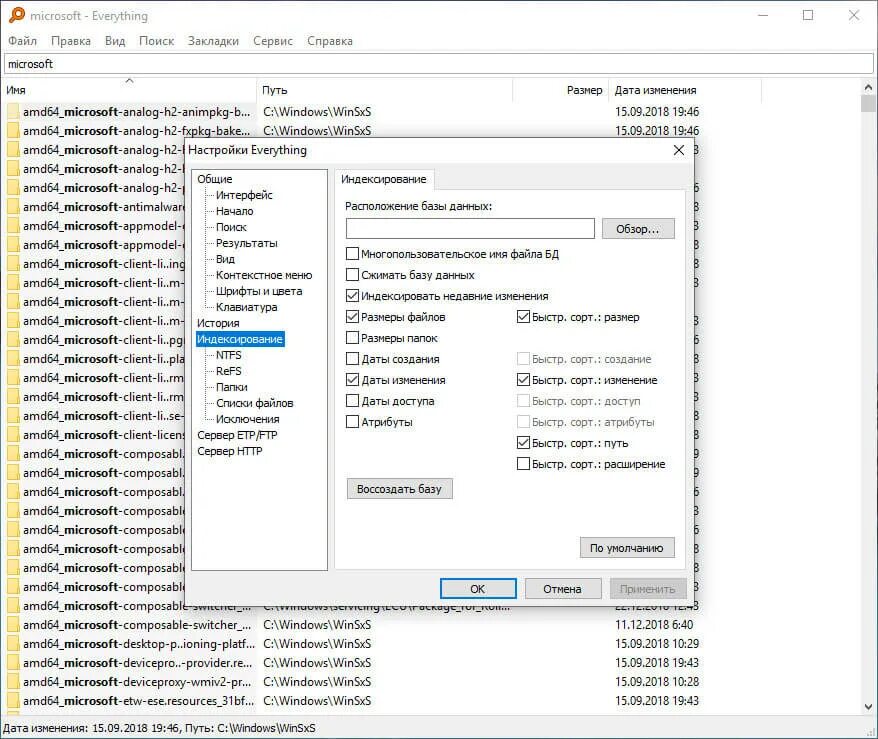Viewport: 878px width, 739px height.
Task: Click the Everything magnifier app icon
Action: pyautogui.click(x=17, y=15)
